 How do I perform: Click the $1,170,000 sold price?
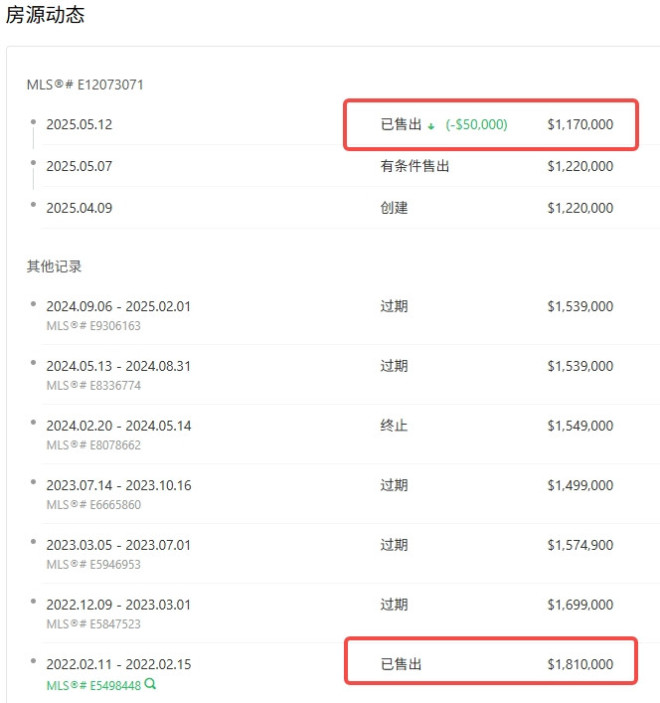tap(580, 125)
